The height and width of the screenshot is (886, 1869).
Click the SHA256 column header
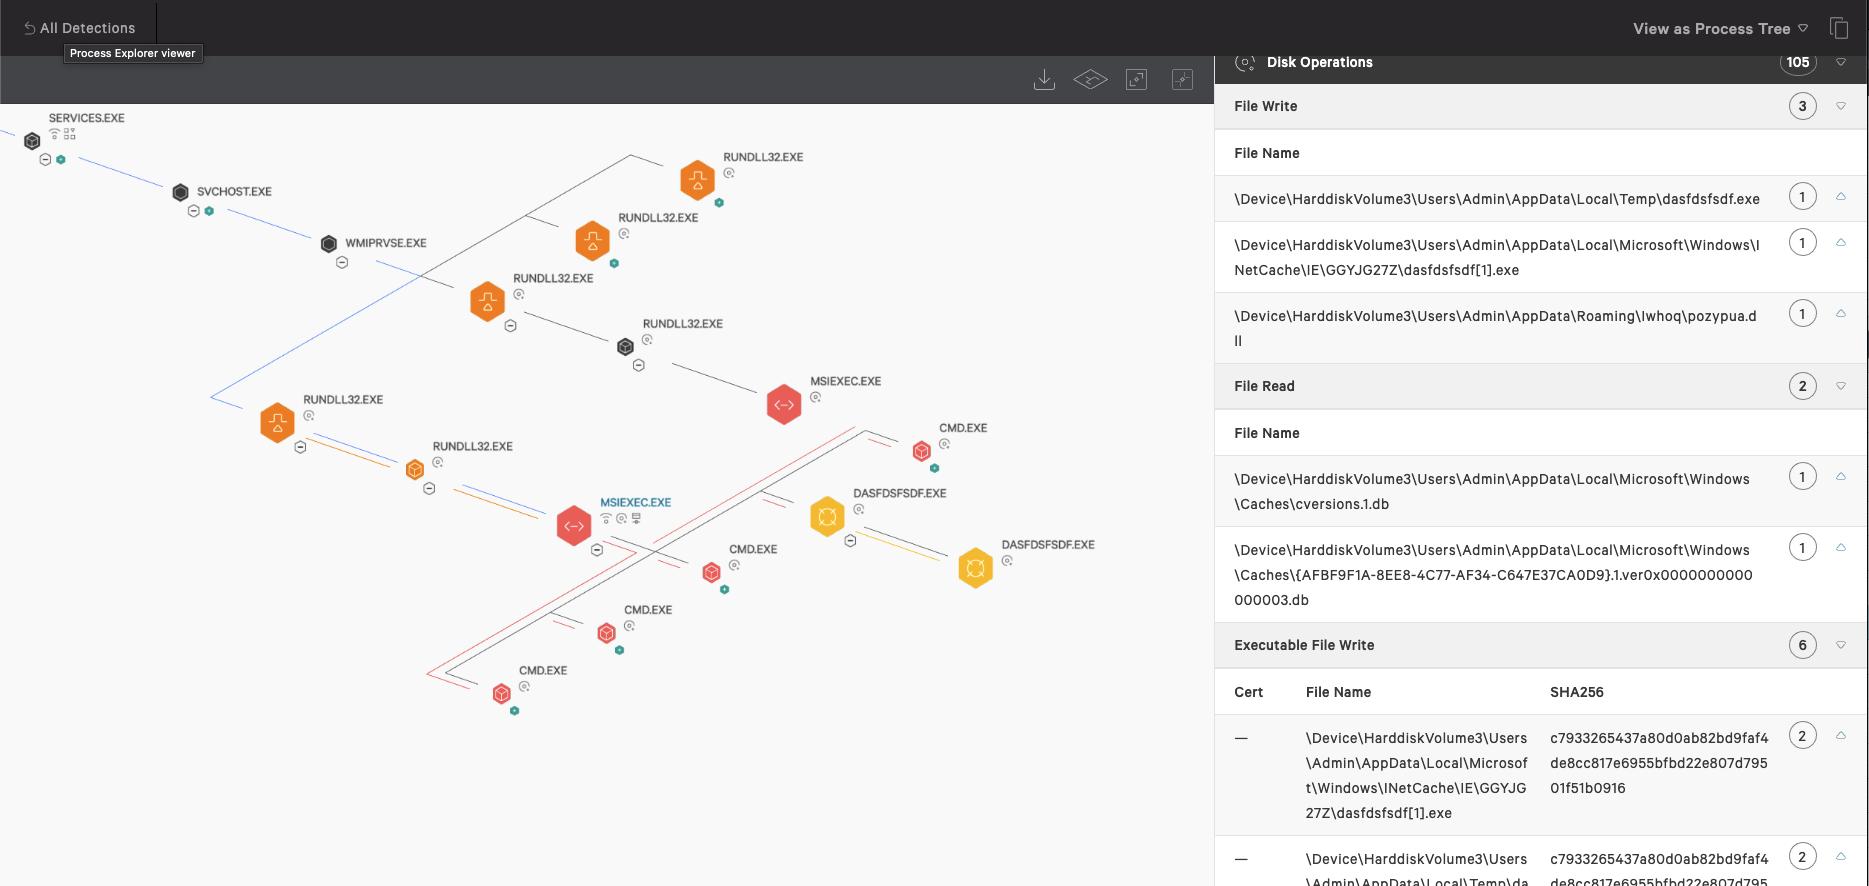[1577, 692]
